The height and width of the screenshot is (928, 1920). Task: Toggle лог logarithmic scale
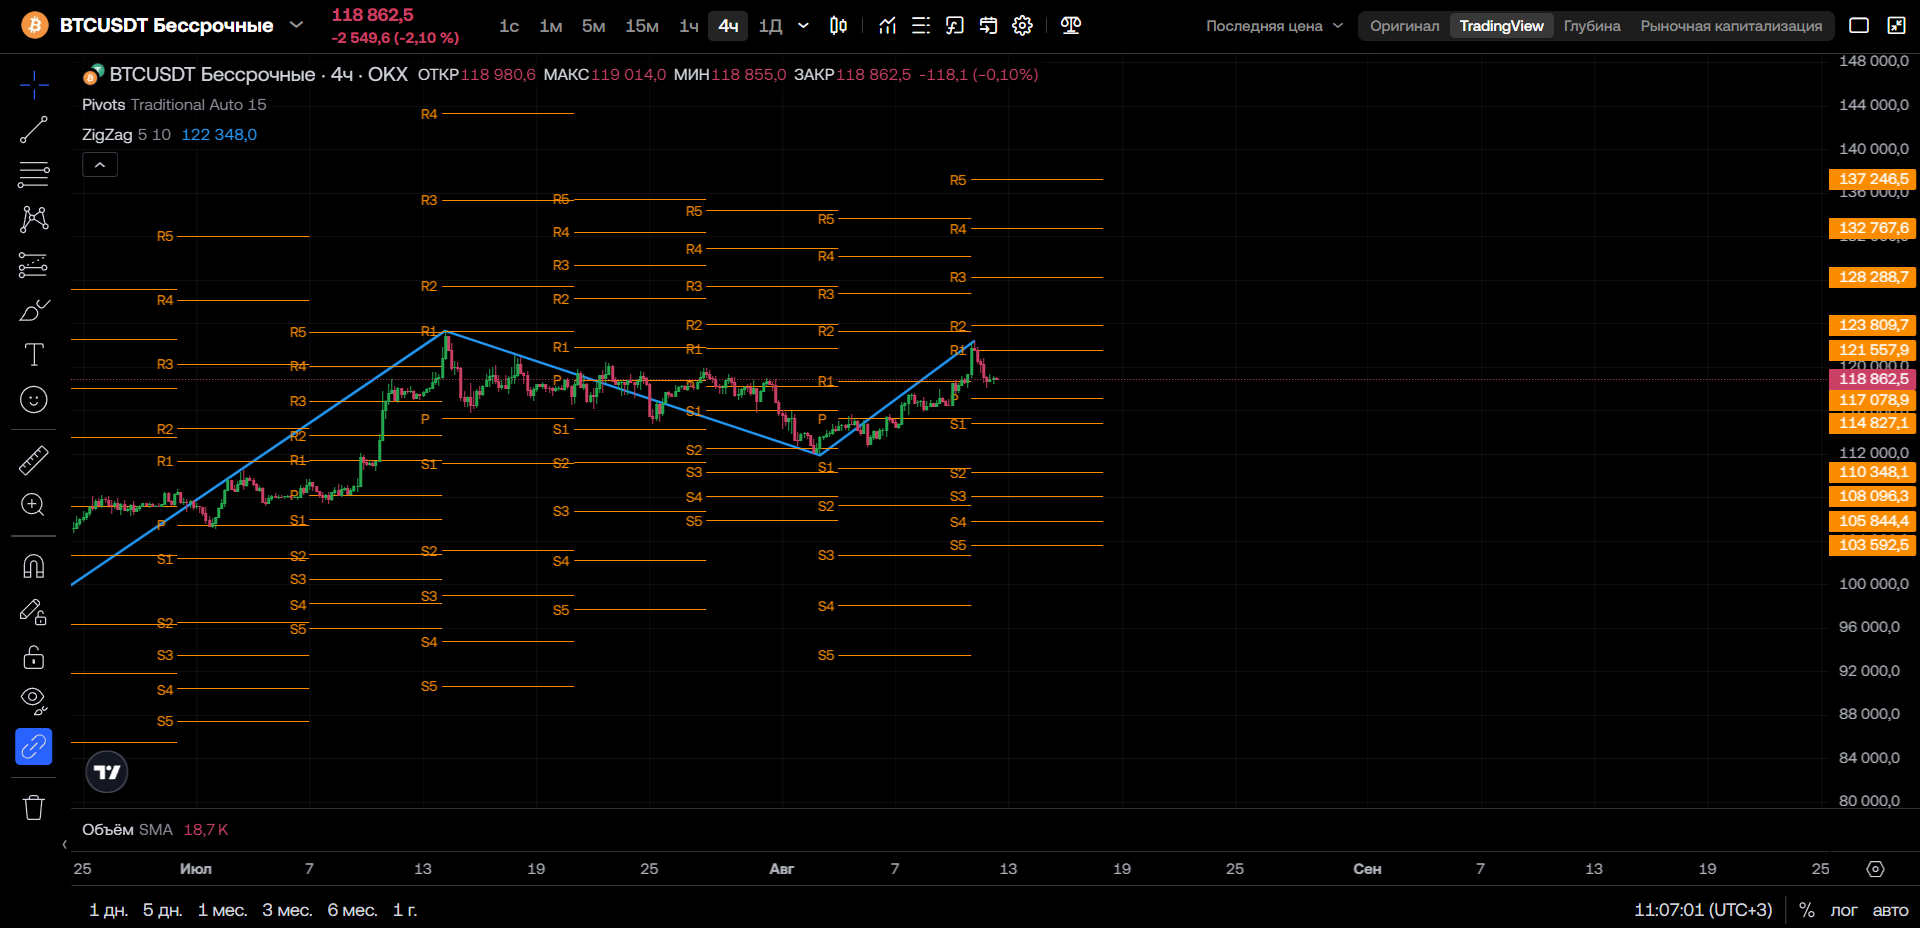1844,910
